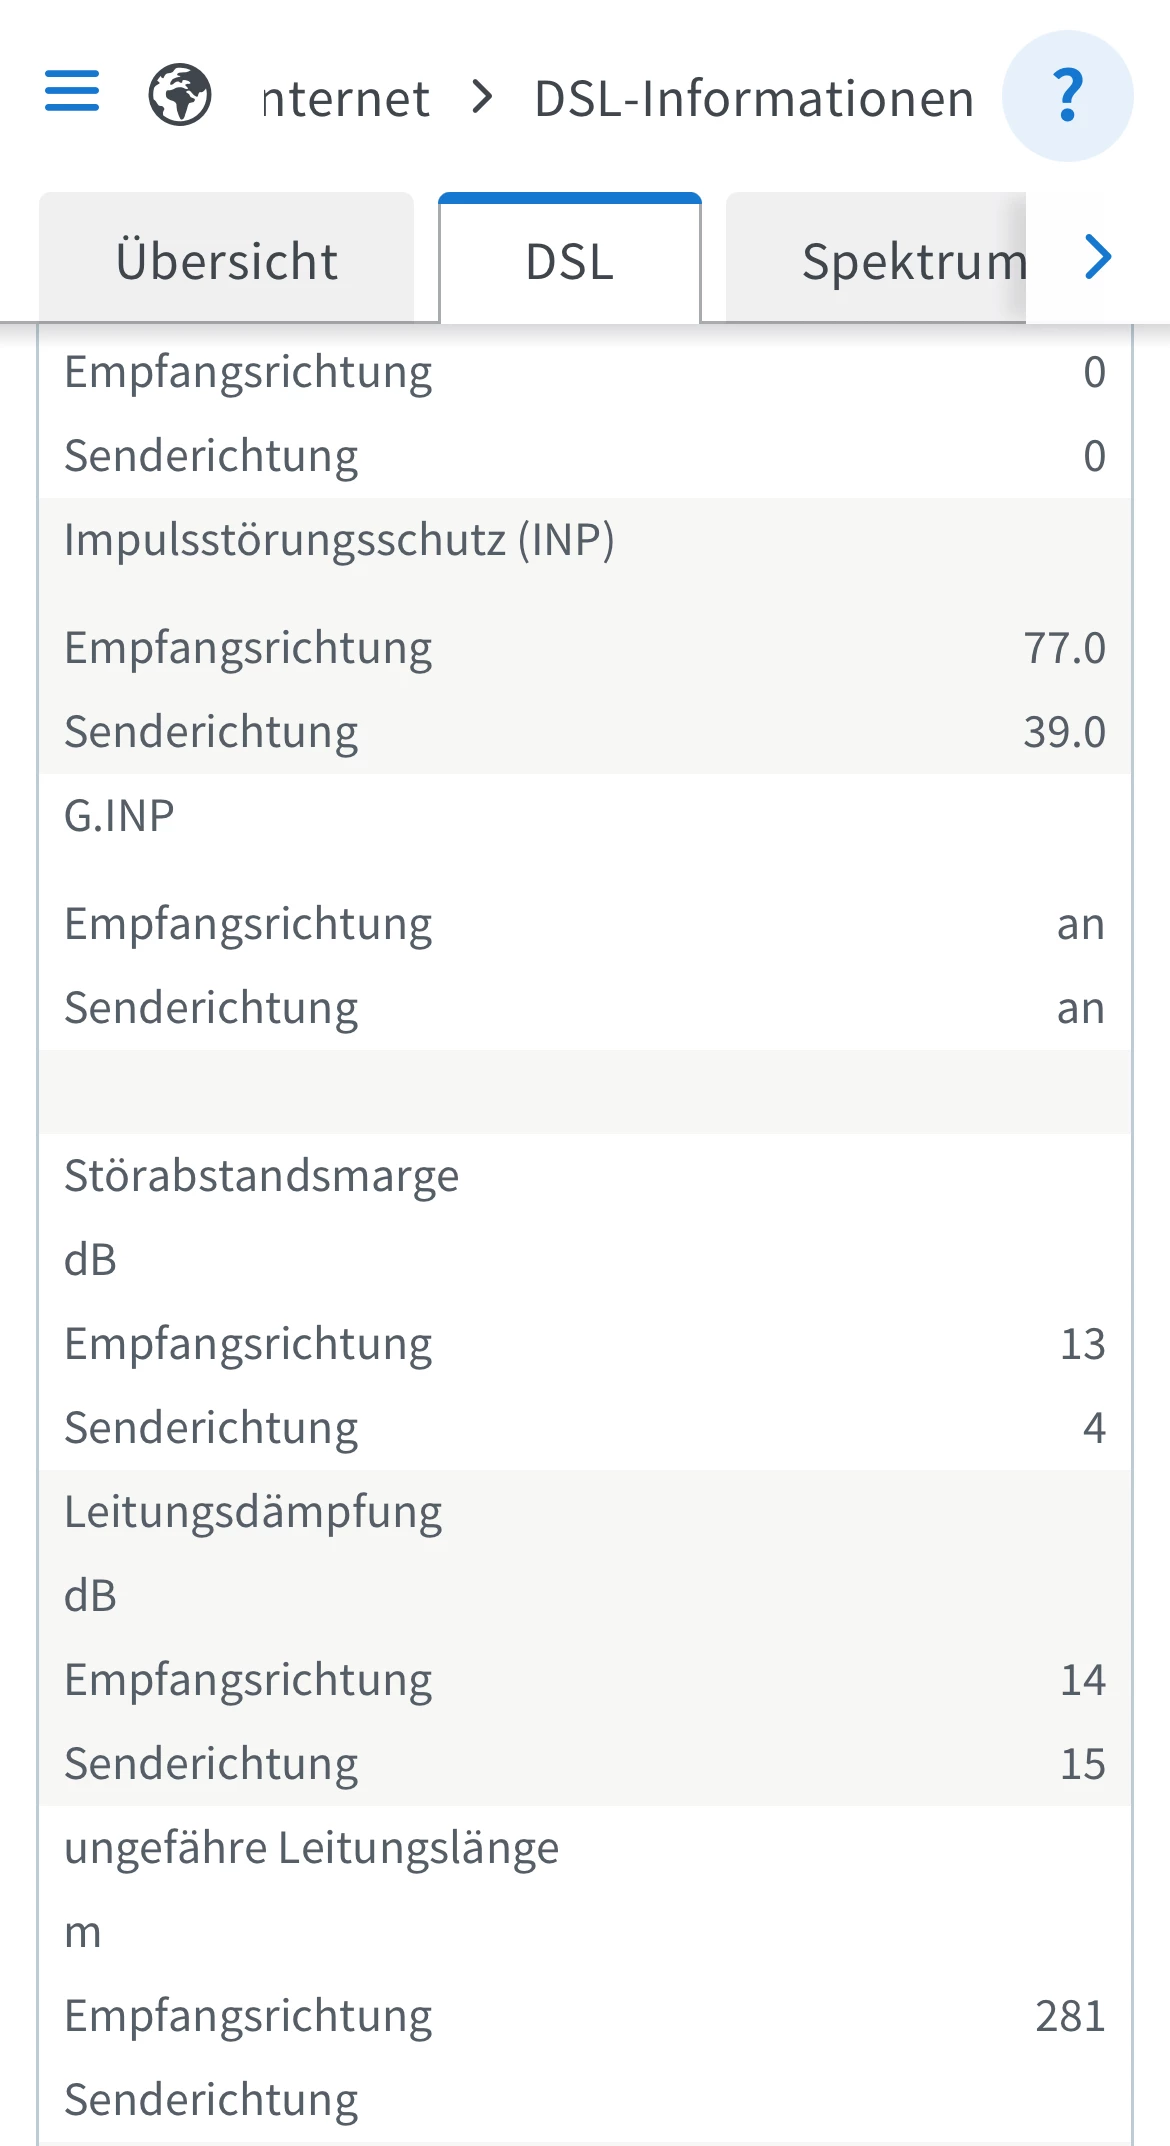The height and width of the screenshot is (2146, 1170).
Task: Select the Impulsstörungsschutz (INP) heading row
Action: [339, 540]
